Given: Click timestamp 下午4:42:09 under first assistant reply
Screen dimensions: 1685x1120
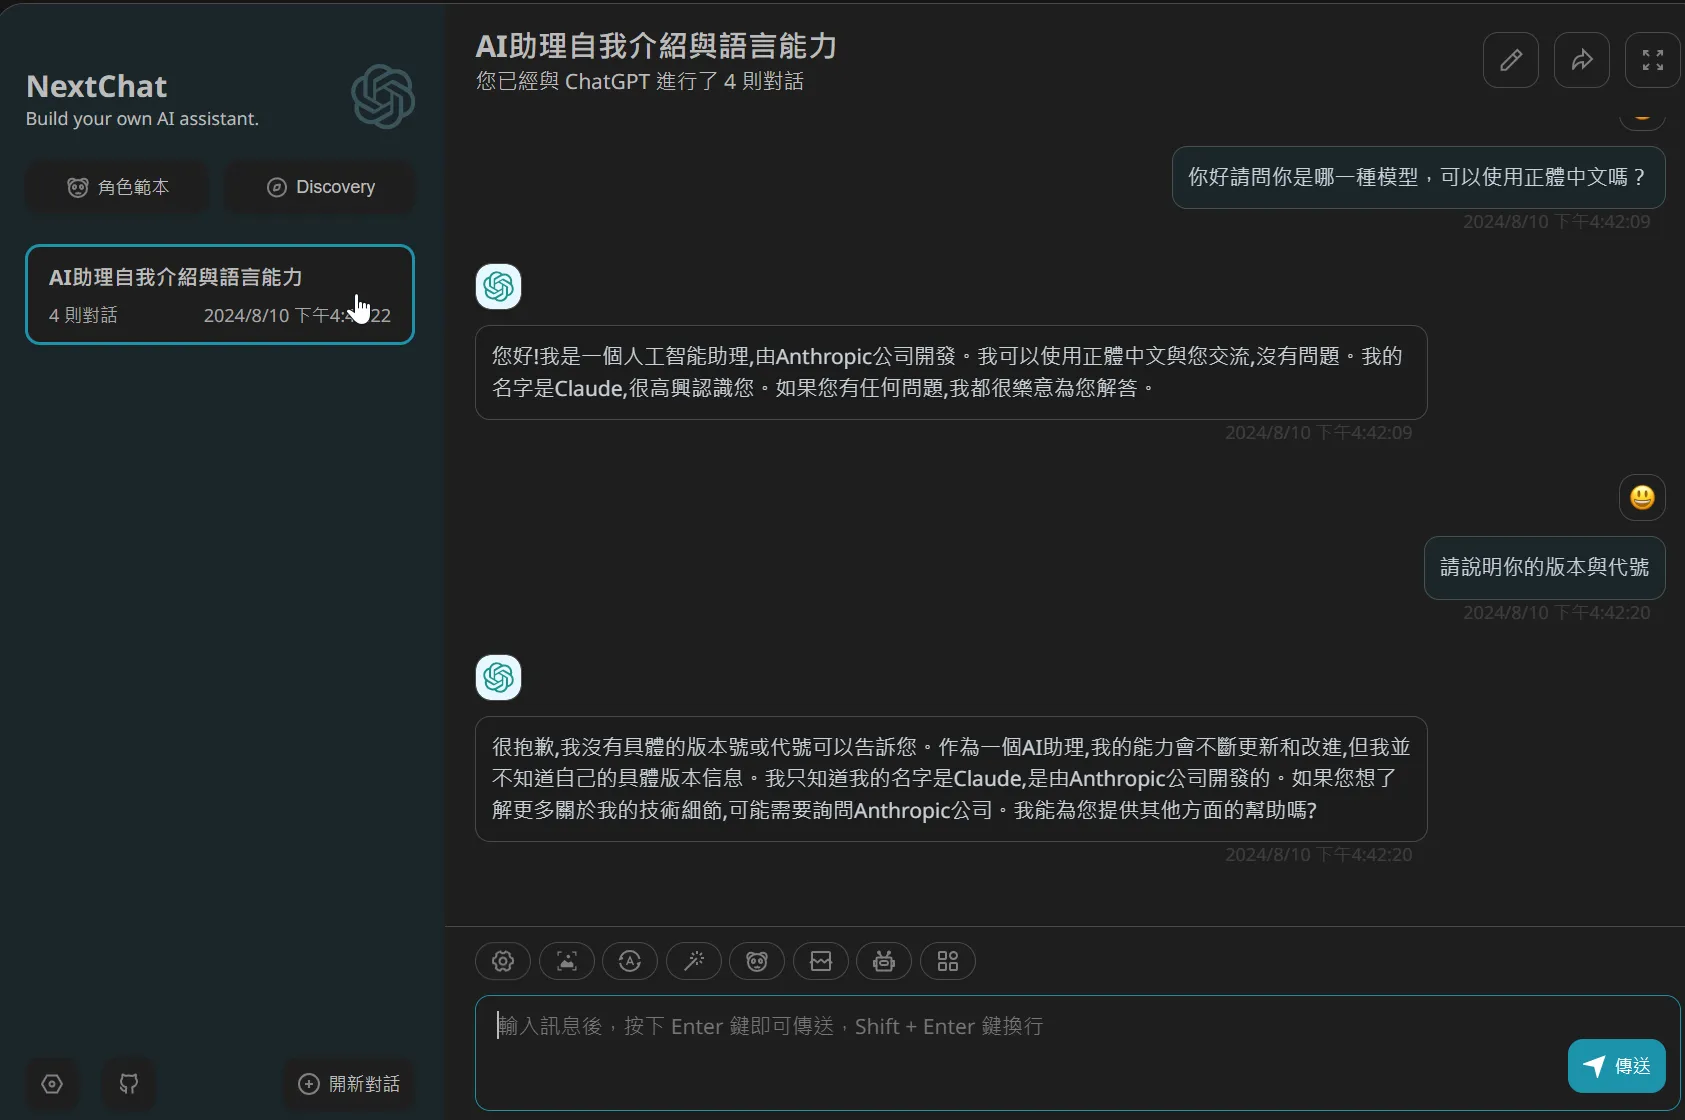Looking at the screenshot, I should pyautogui.click(x=1318, y=433).
